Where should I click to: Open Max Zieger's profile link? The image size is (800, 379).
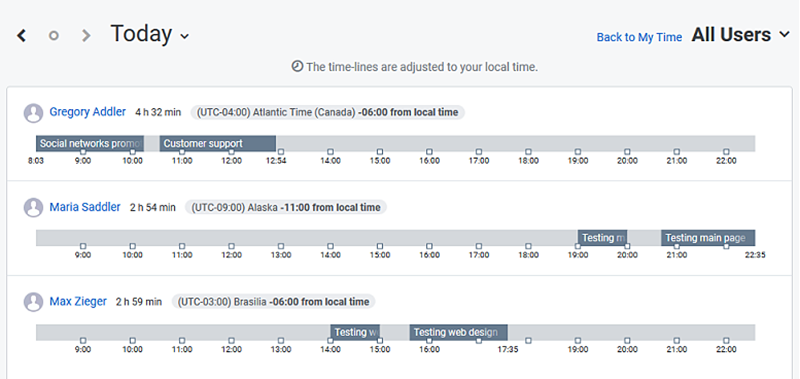pyautogui.click(x=78, y=301)
